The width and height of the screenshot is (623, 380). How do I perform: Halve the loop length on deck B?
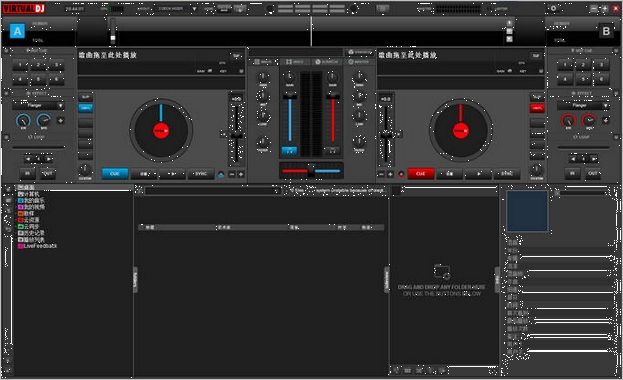click(573, 159)
